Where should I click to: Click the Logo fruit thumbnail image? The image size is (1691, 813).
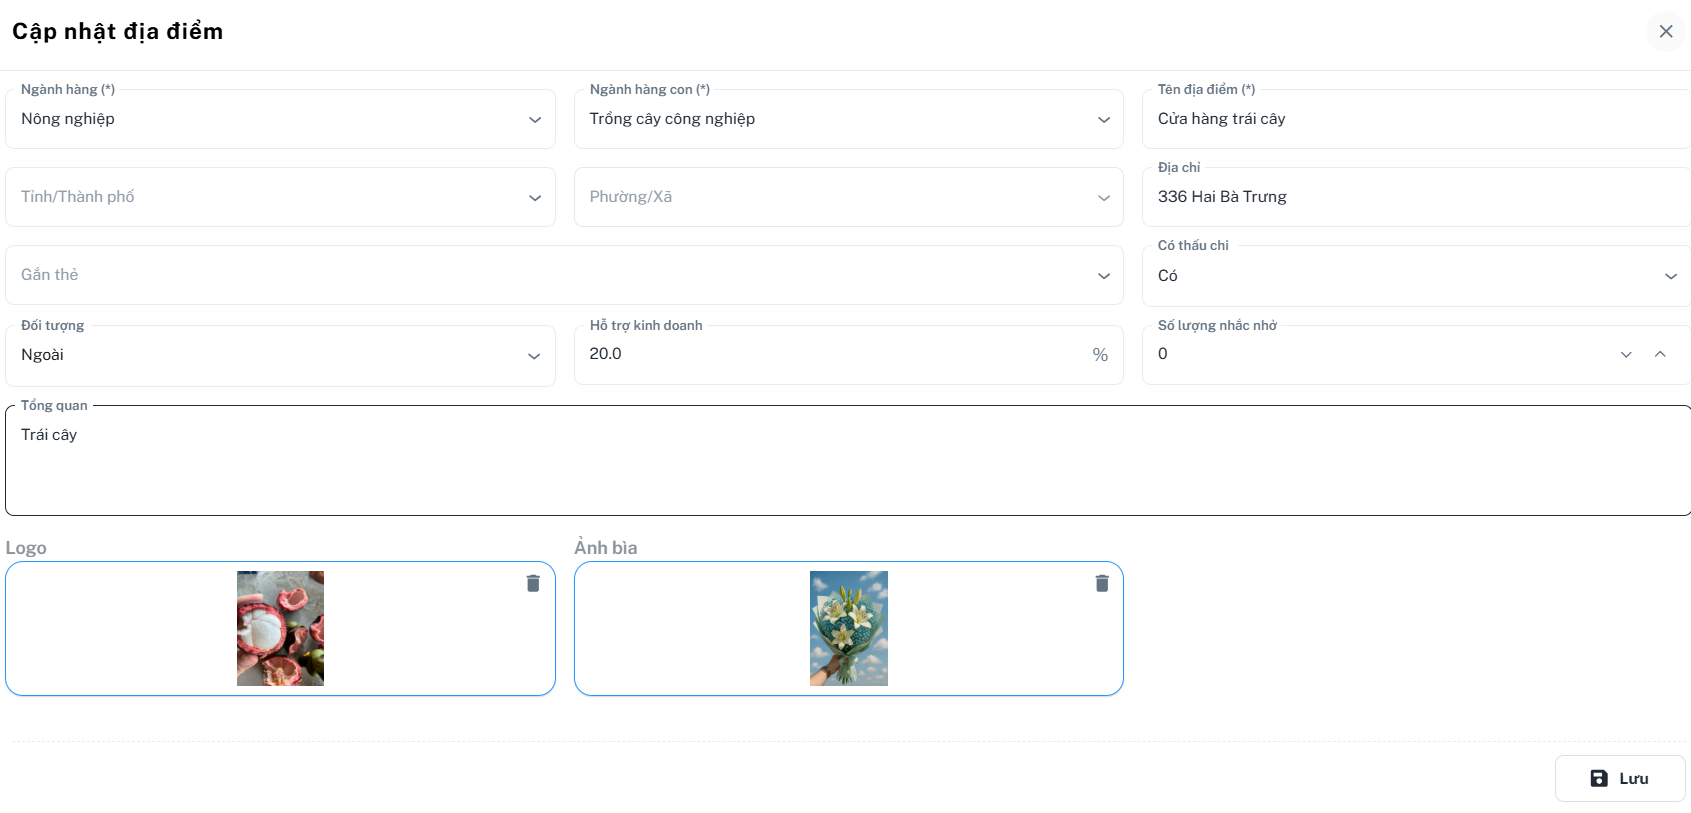(280, 628)
